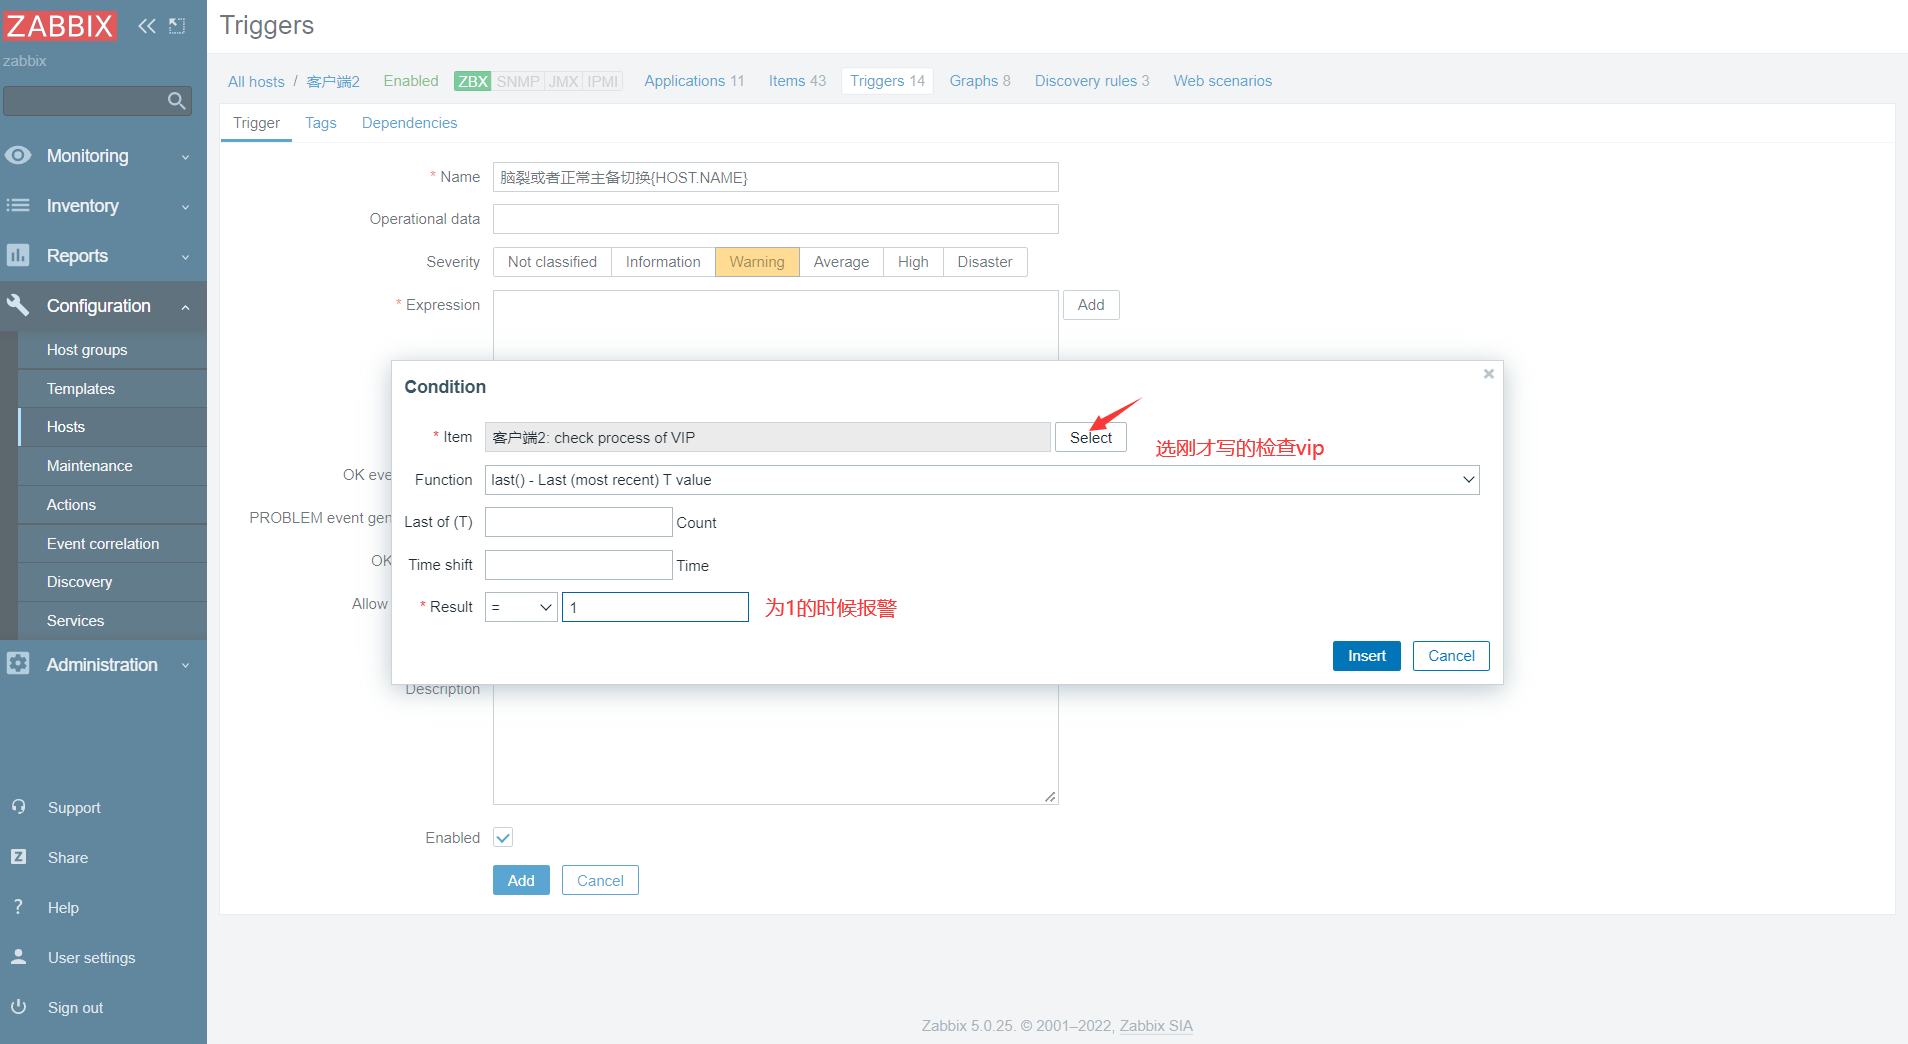Click the Sign out power icon
Image resolution: width=1908 pixels, height=1044 pixels.
pyautogui.click(x=18, y=1007)
